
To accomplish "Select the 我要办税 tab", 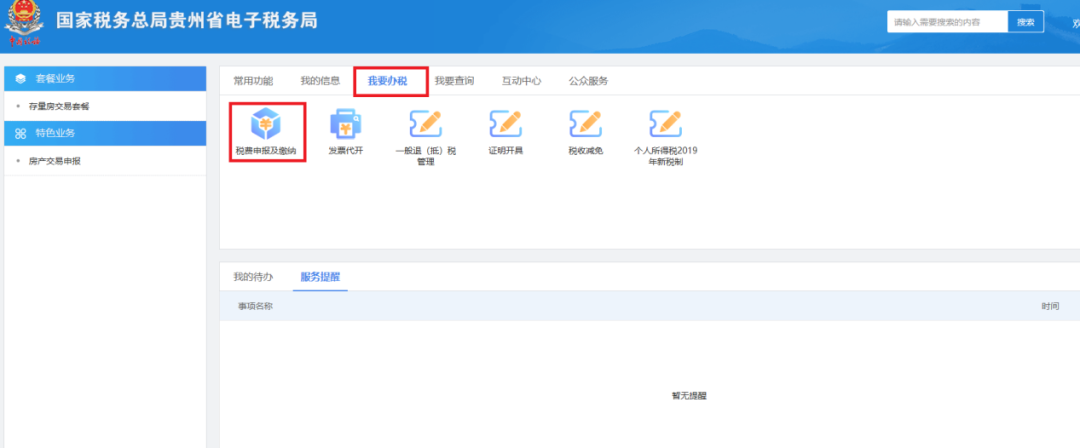I will point(388,81).
